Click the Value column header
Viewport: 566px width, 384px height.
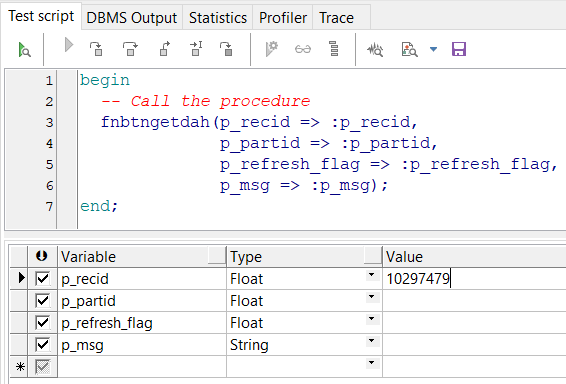click(474, 257)
